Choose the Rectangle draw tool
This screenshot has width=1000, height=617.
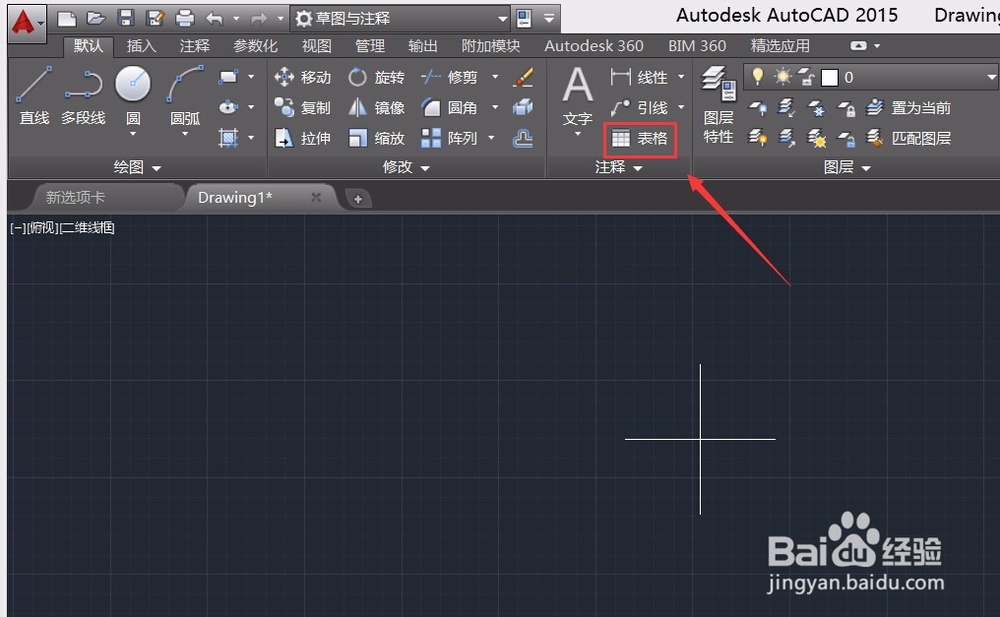point(228,77)
